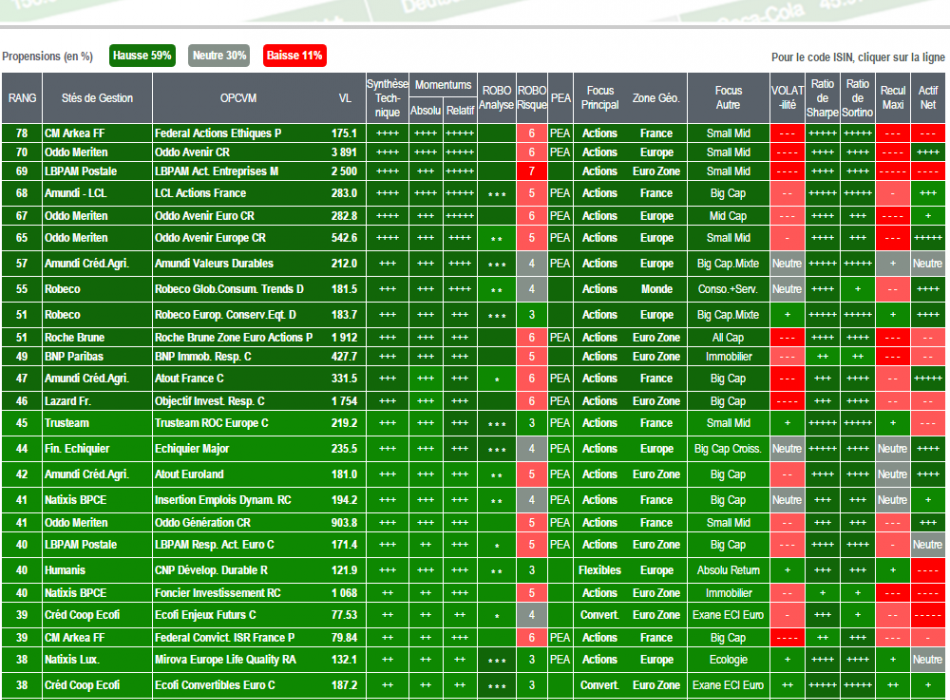Click the Focus Autre column header
The image size is (950, 700).
pos(728,98)
